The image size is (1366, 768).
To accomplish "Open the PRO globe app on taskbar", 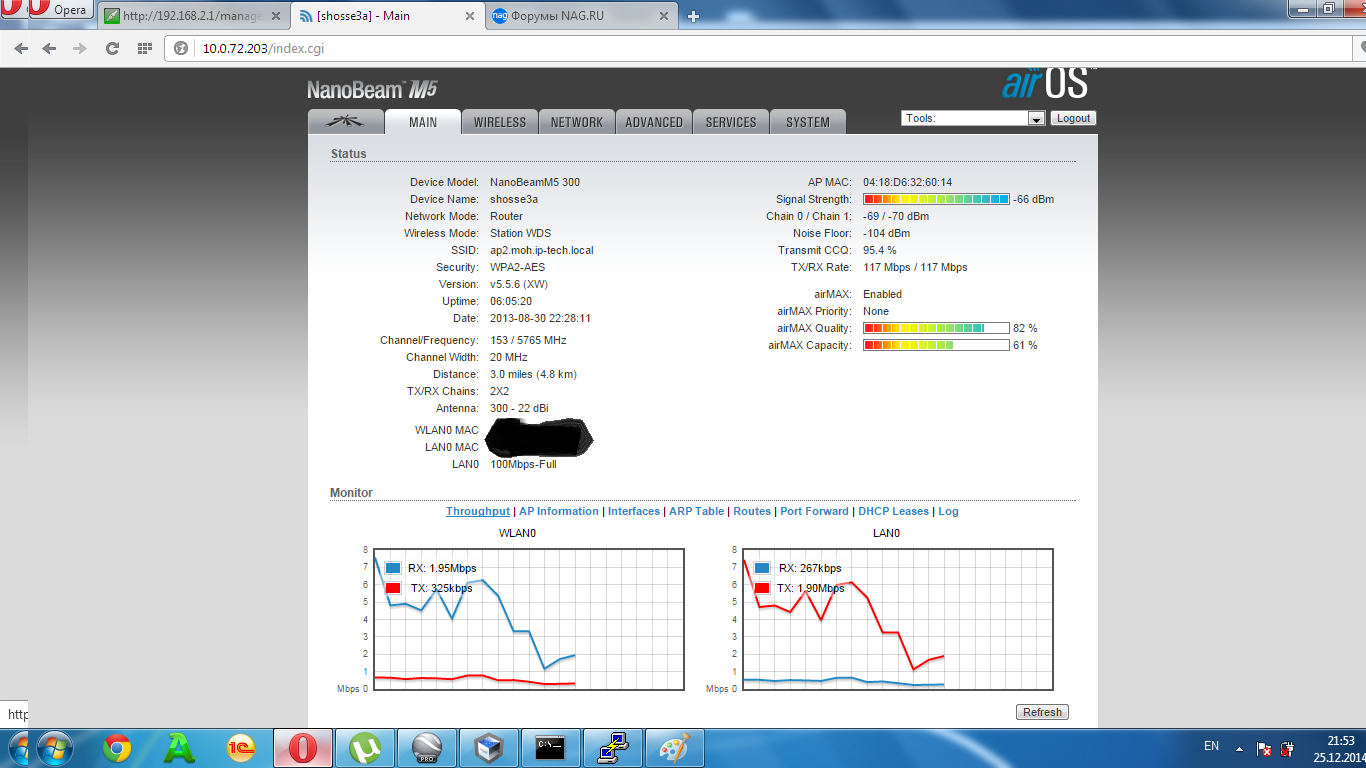I will [427, 748].
